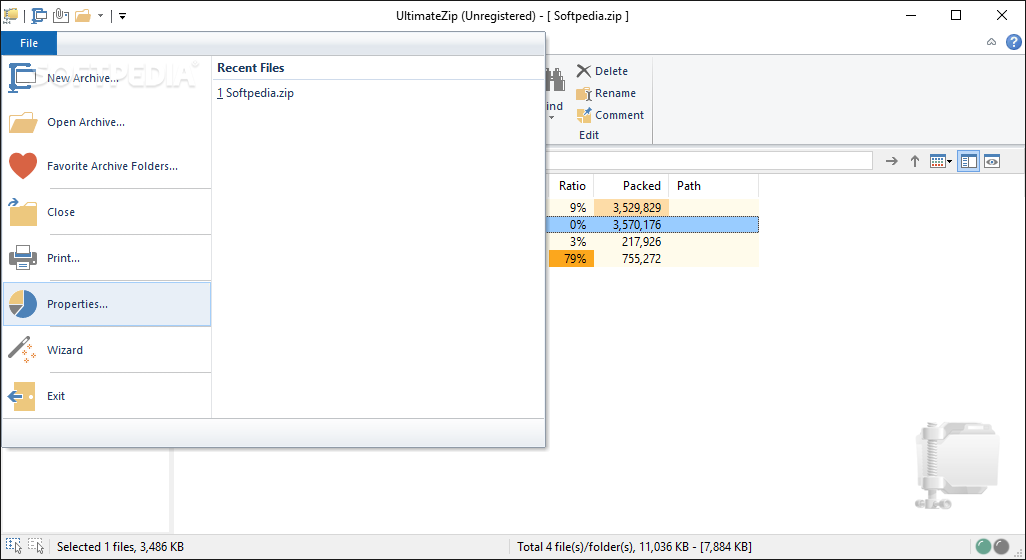Choose Open Archive... from the File menu
This screenshot has width=1026, height=560.
107,122
